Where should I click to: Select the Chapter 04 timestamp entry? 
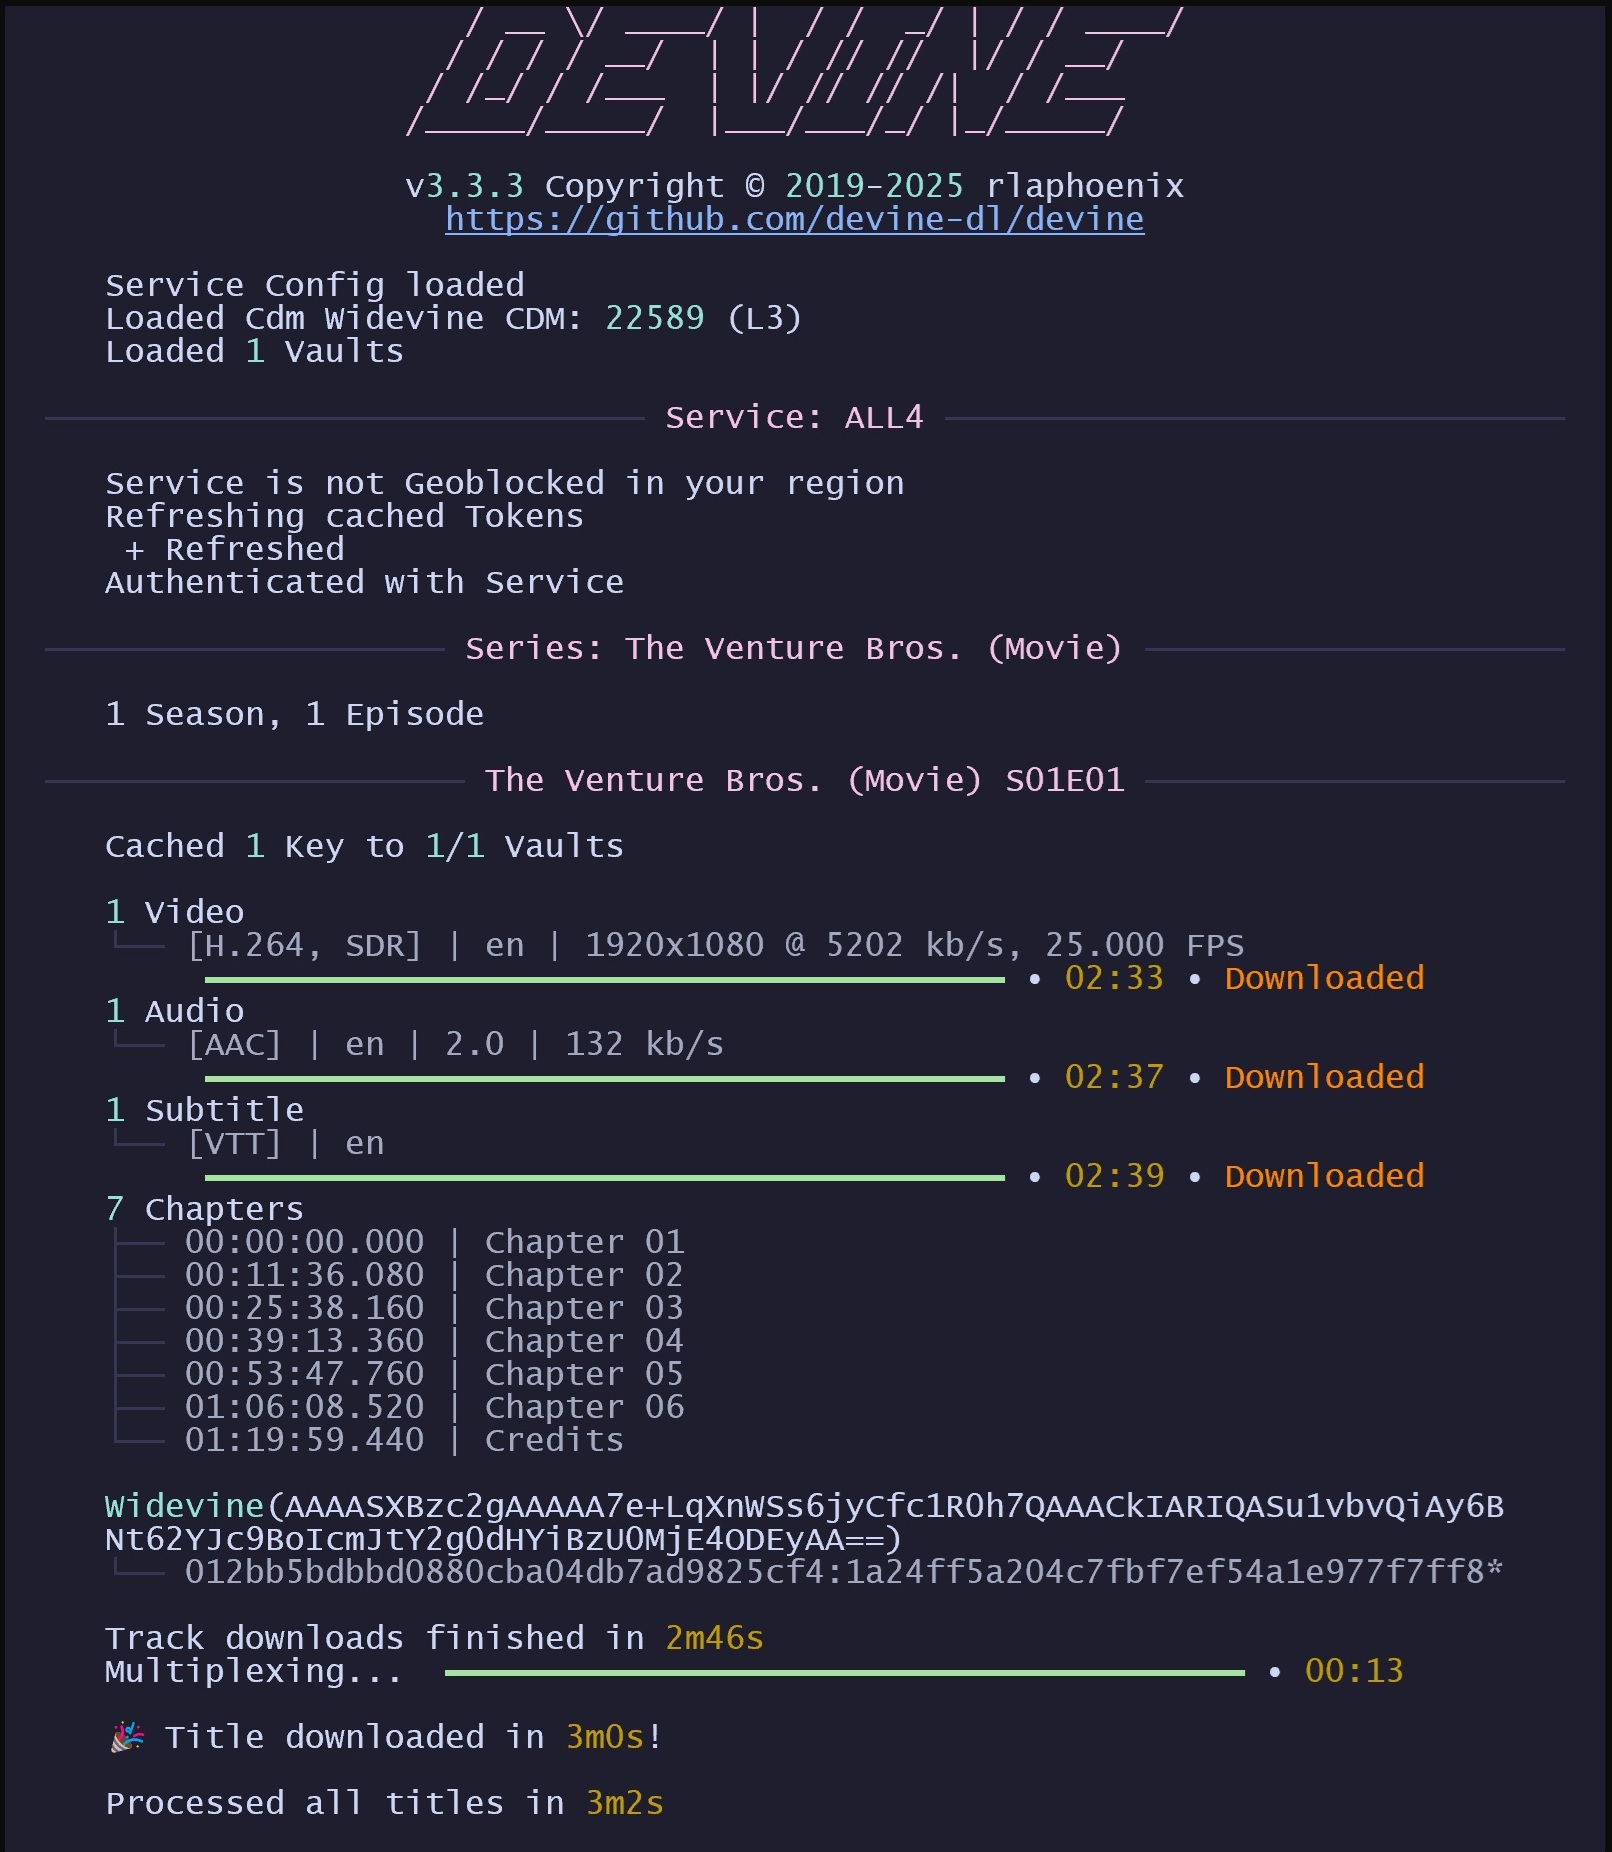(x=305, y=1341)
